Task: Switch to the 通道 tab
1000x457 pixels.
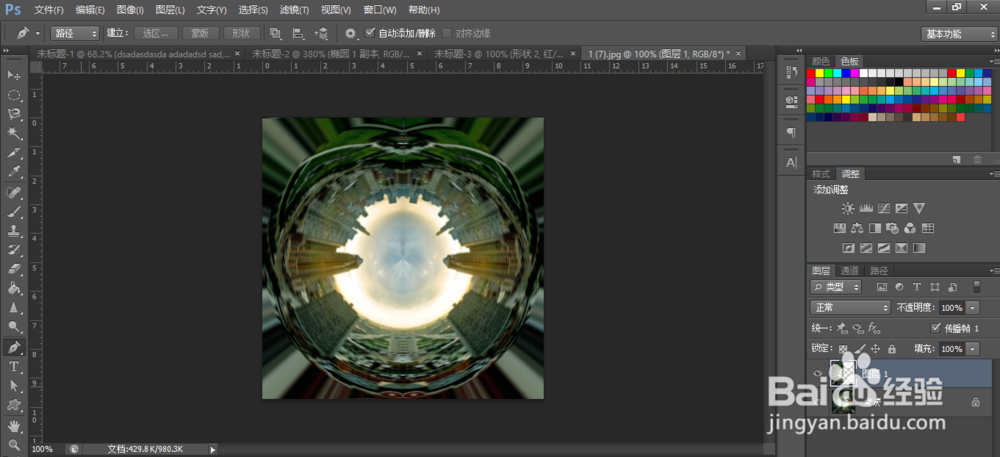Action: point(849,270)
